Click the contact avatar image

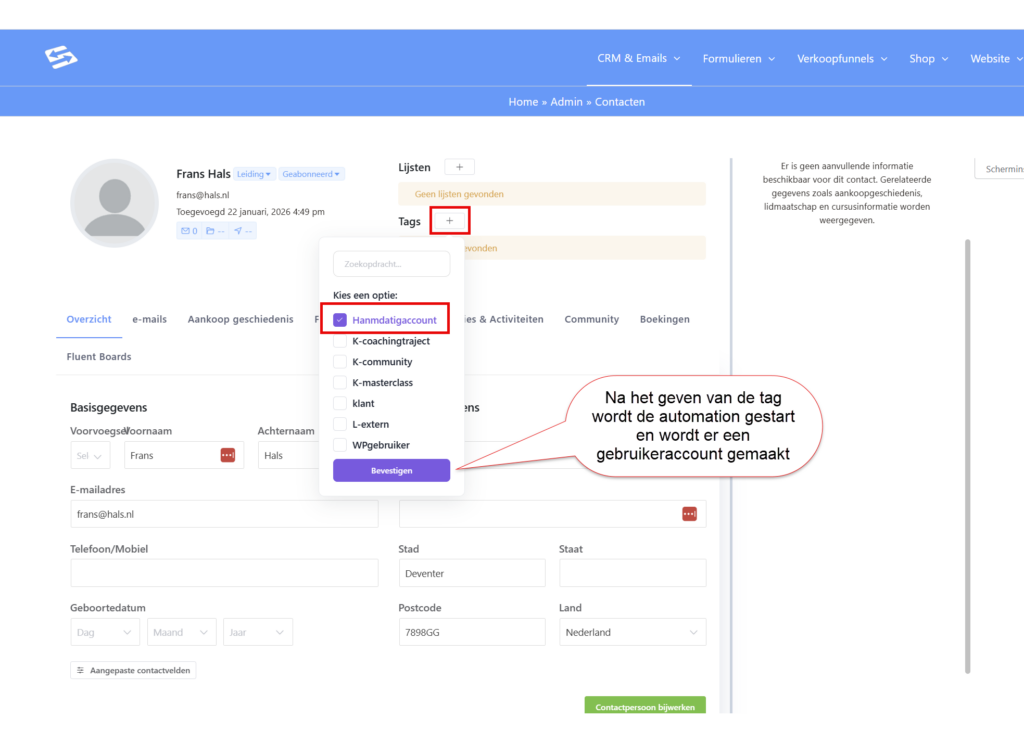114,203
